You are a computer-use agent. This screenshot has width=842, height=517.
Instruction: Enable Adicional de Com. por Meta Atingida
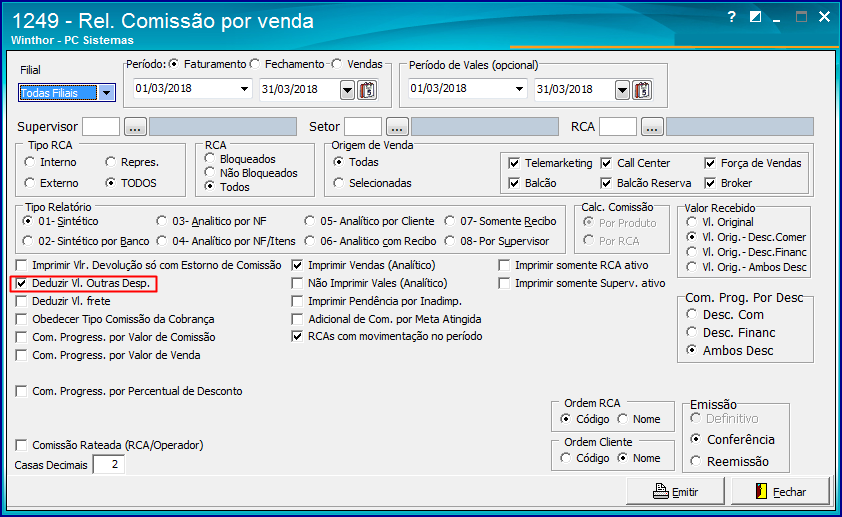point(297,319)
